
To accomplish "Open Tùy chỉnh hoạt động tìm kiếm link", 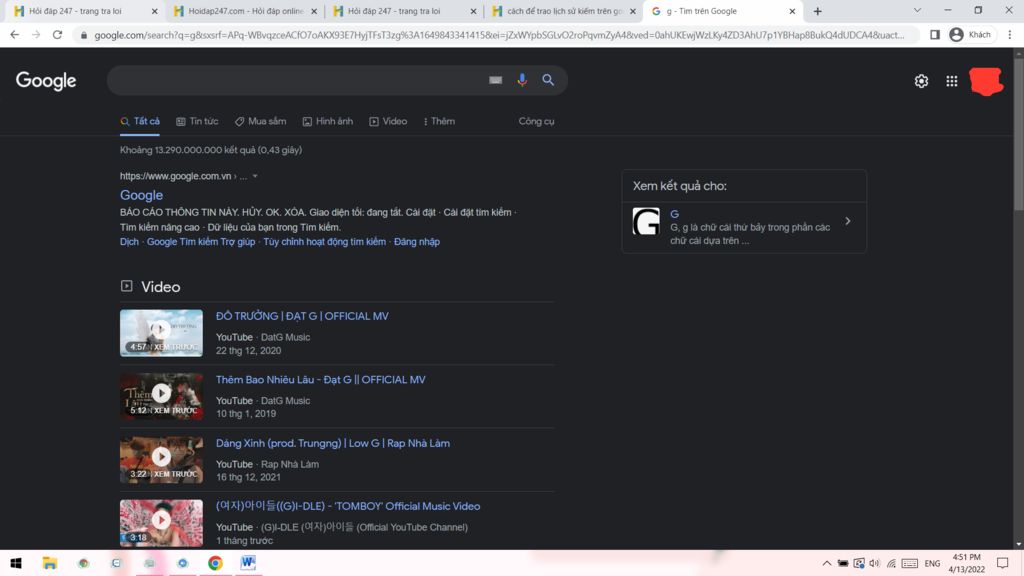I will [325, 242].
